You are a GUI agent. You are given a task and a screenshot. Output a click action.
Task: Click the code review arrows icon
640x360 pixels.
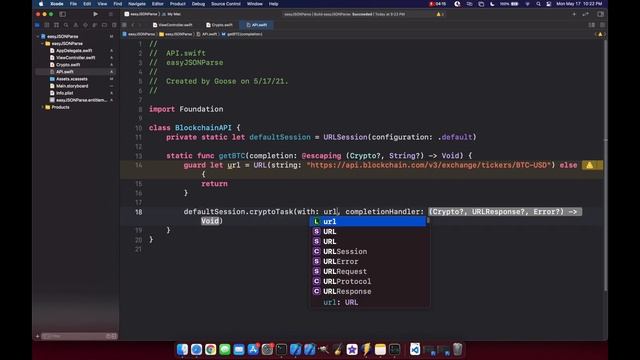(586, 14)
